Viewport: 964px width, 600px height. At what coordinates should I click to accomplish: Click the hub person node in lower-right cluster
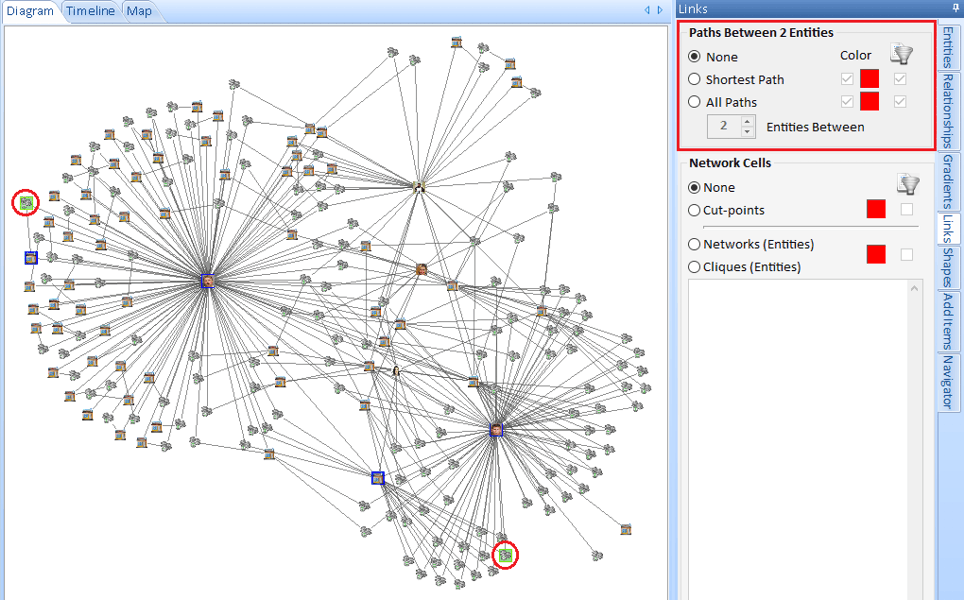[x=496, y=430]
